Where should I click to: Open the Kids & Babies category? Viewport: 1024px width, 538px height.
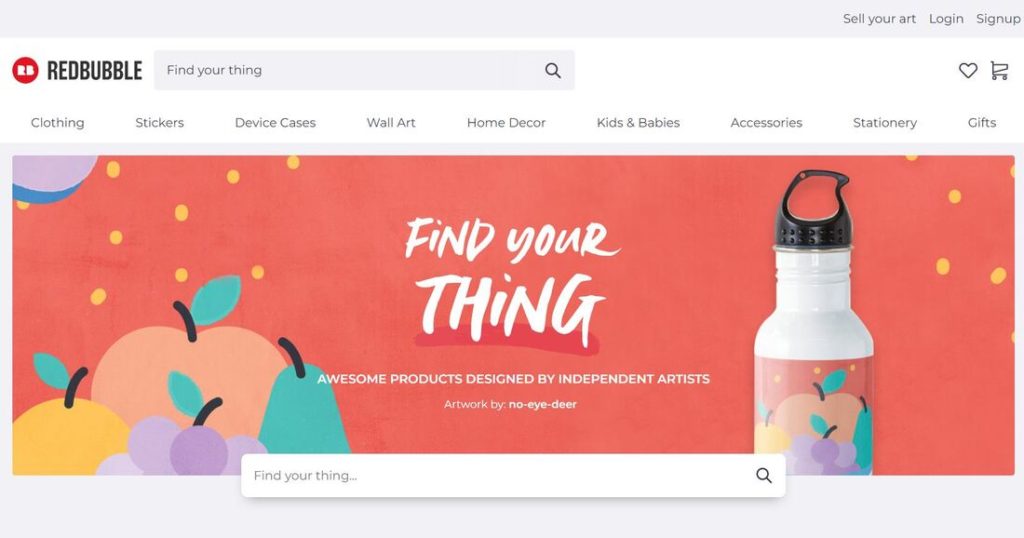pos(638,123)
